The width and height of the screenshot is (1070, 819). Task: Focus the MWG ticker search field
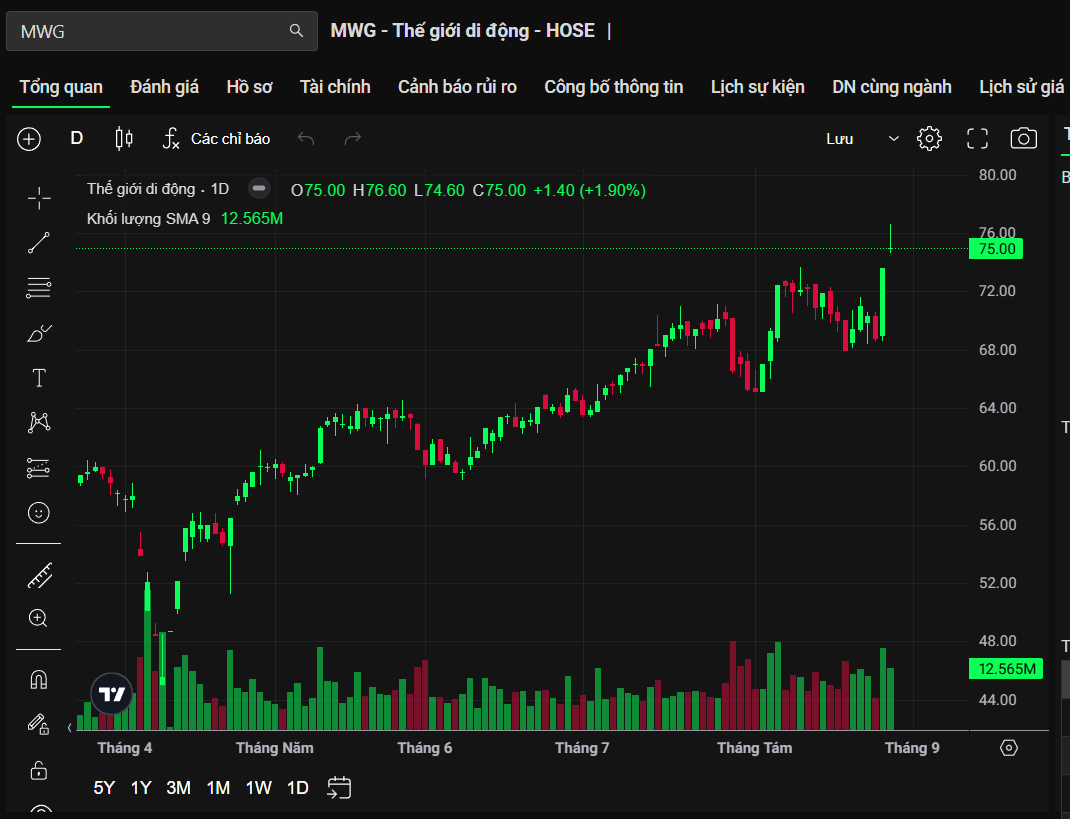coord(162,31)
